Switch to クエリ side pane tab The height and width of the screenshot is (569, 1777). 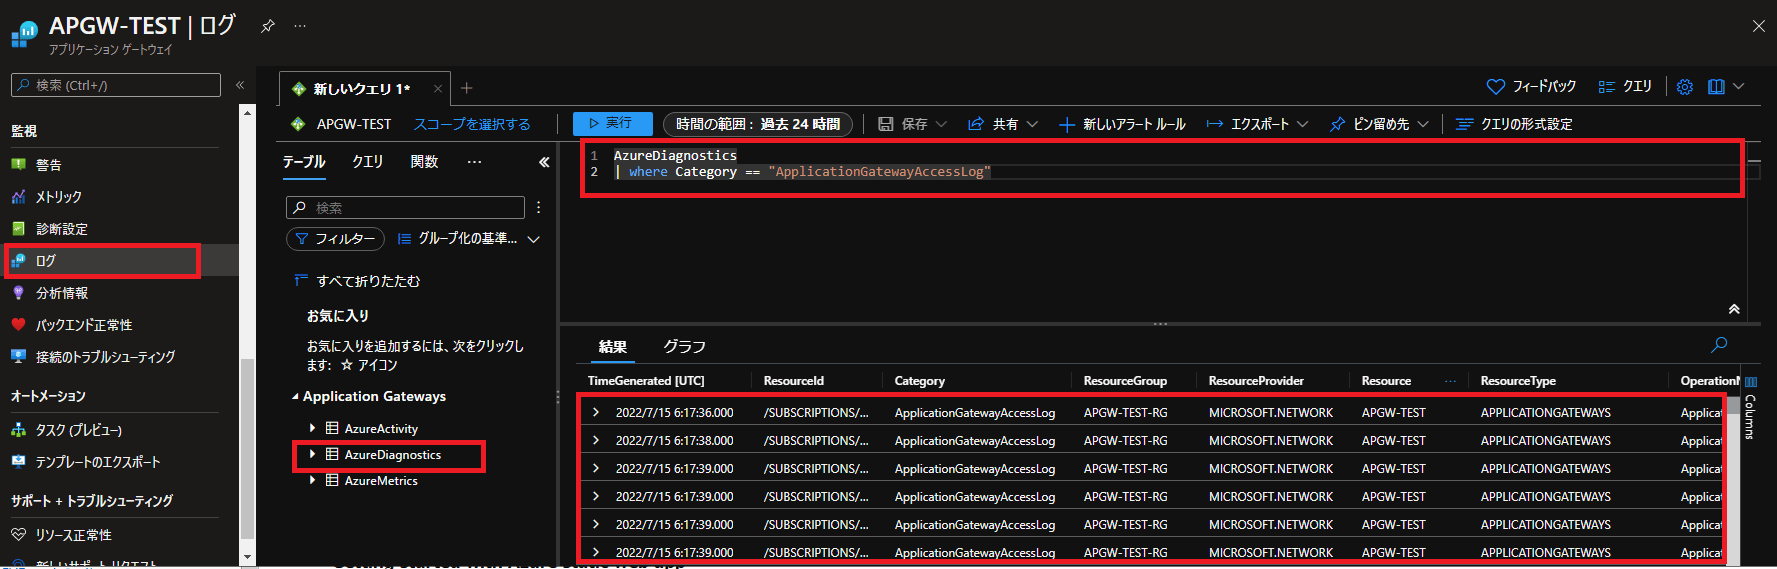pyautogui.click(x=368, y=162)
